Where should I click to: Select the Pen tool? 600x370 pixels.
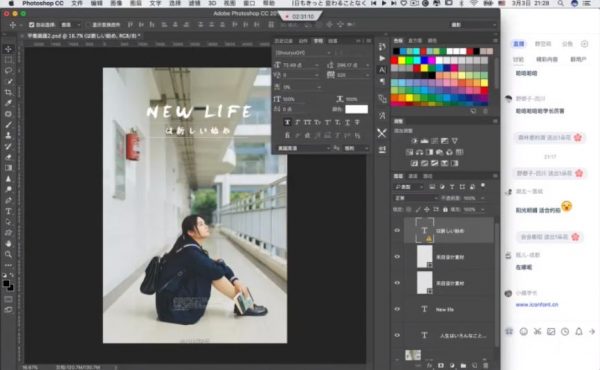(x=8, y=200)
